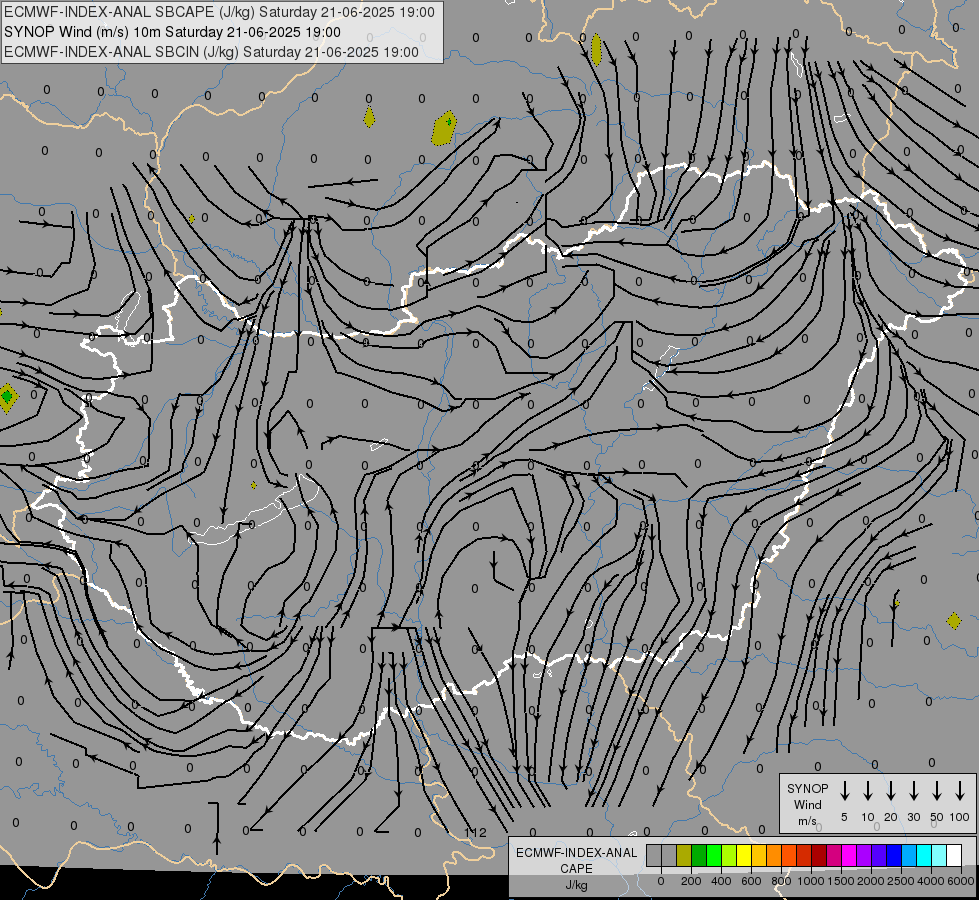
Task: Click the wind legend arrow above 5
Action: point(845,791)
